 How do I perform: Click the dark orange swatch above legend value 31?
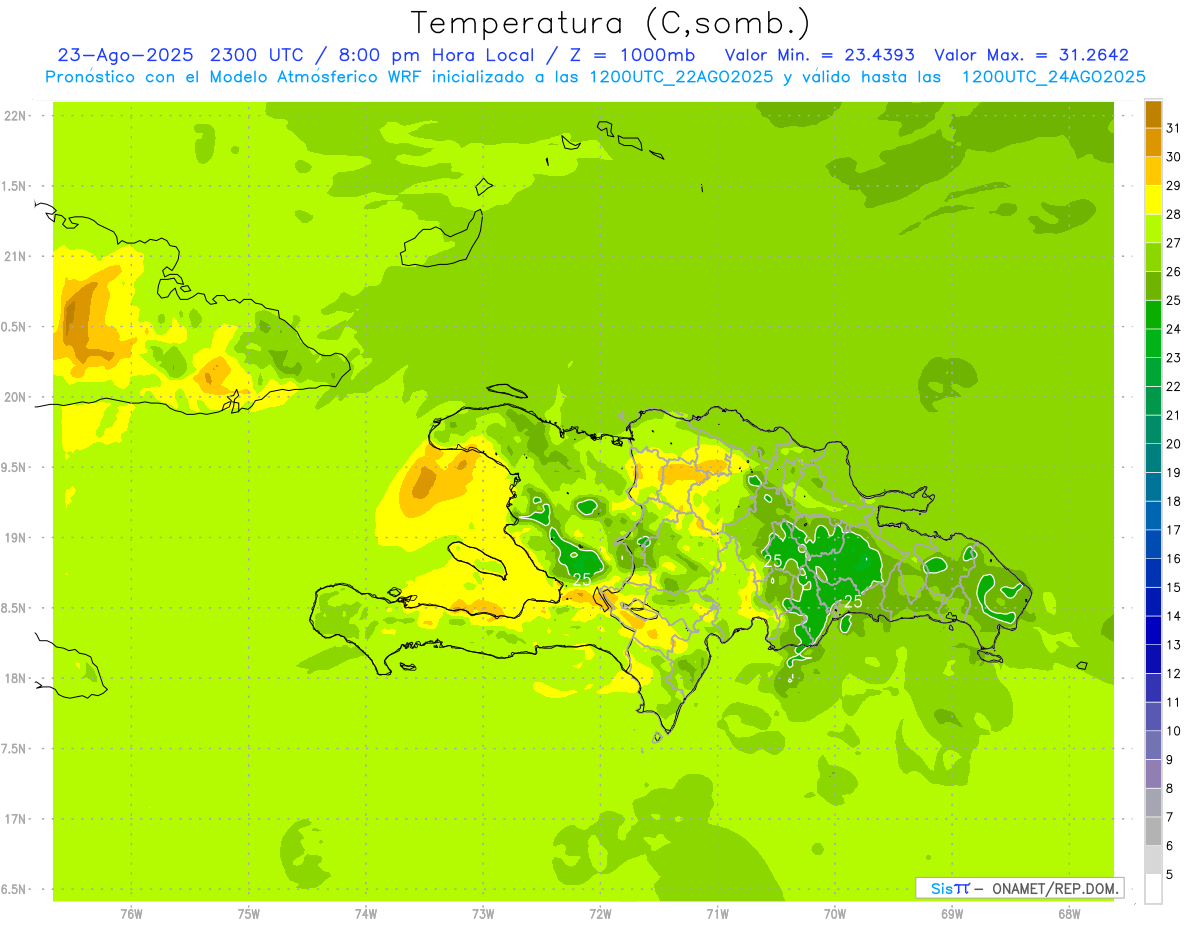[x=1153, y=114]
